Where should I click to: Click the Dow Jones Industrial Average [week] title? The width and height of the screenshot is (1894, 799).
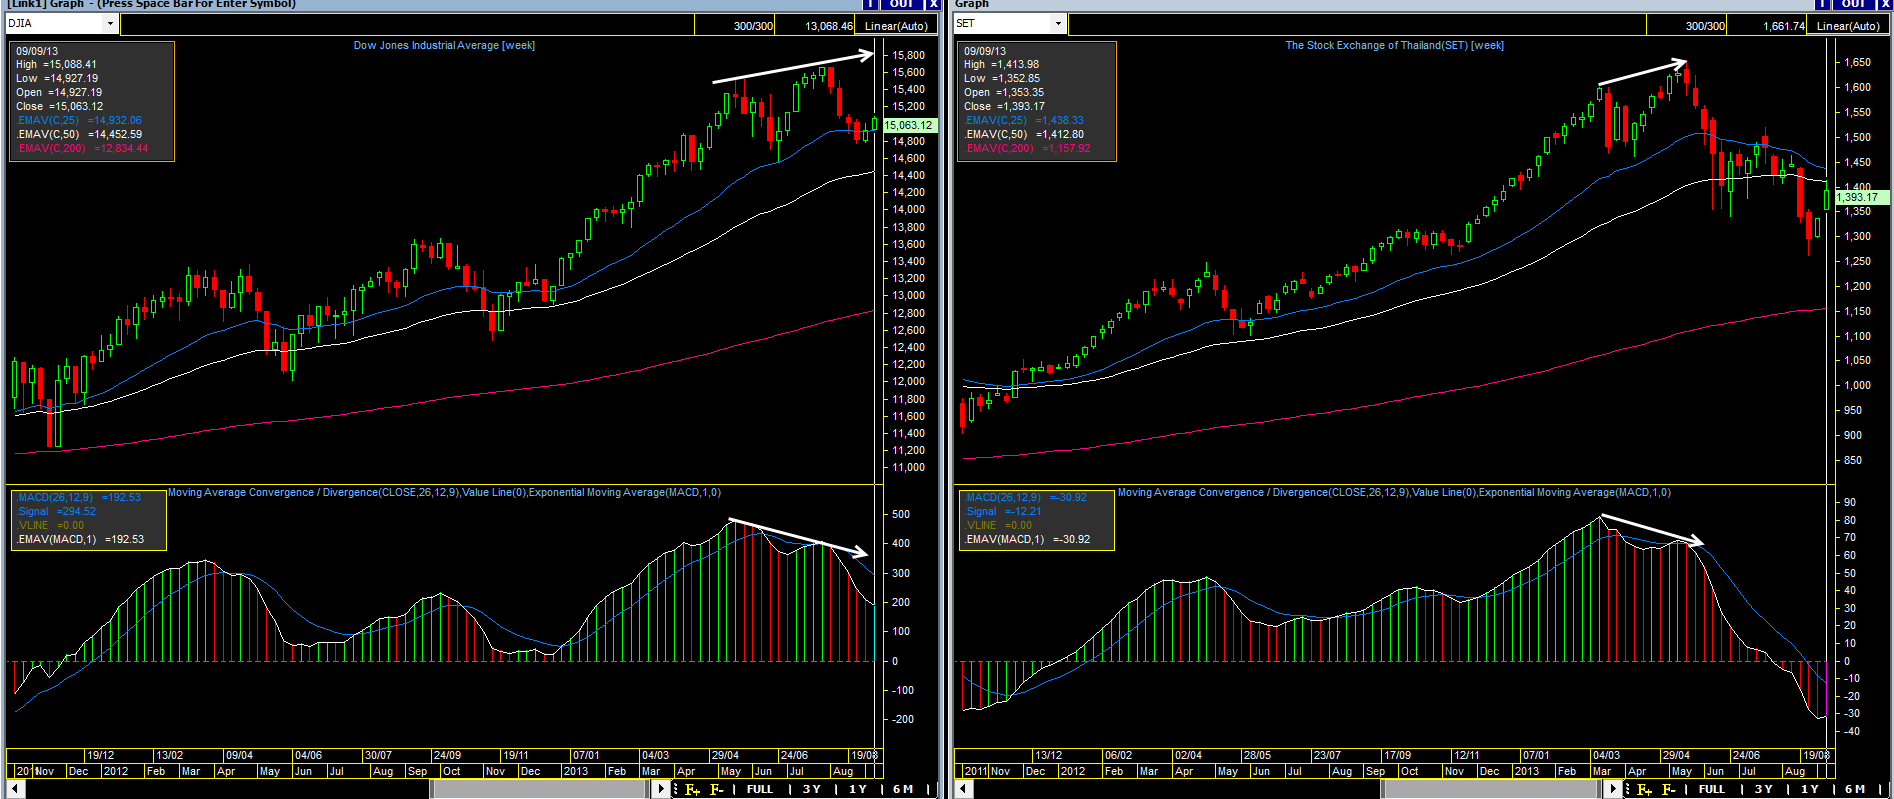coord(444,45)
